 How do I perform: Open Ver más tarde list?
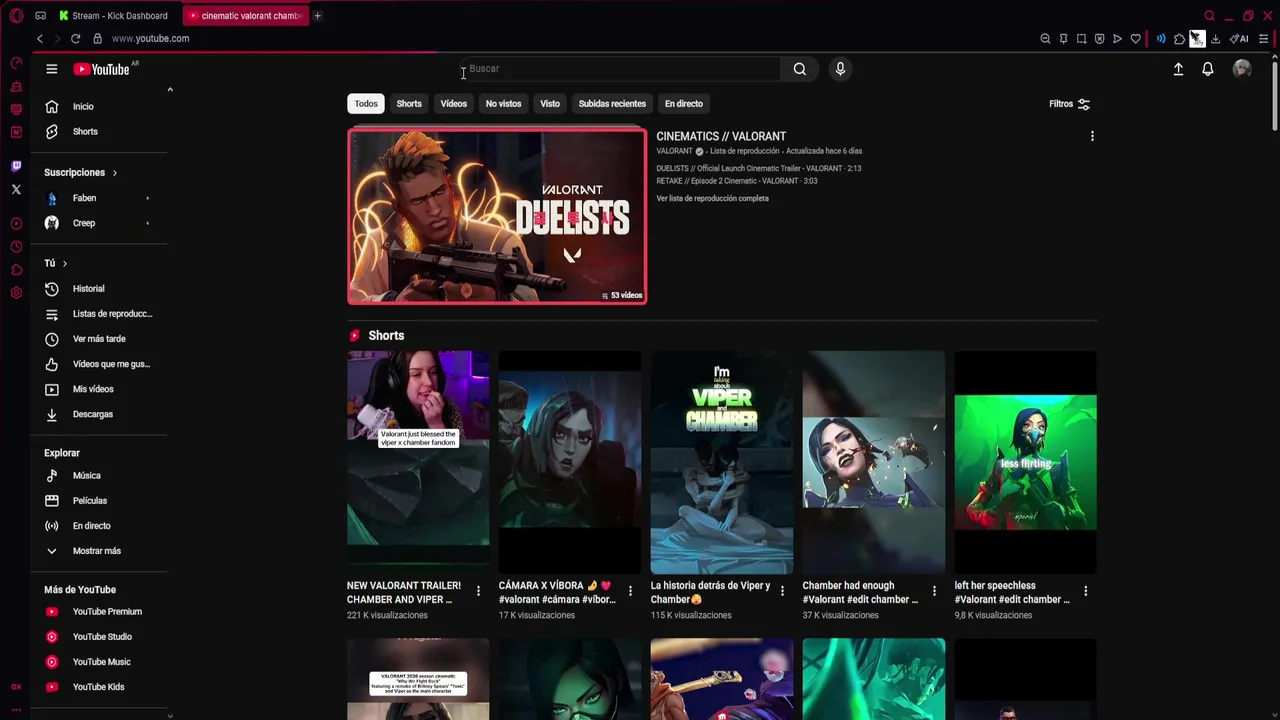point(98,339)
